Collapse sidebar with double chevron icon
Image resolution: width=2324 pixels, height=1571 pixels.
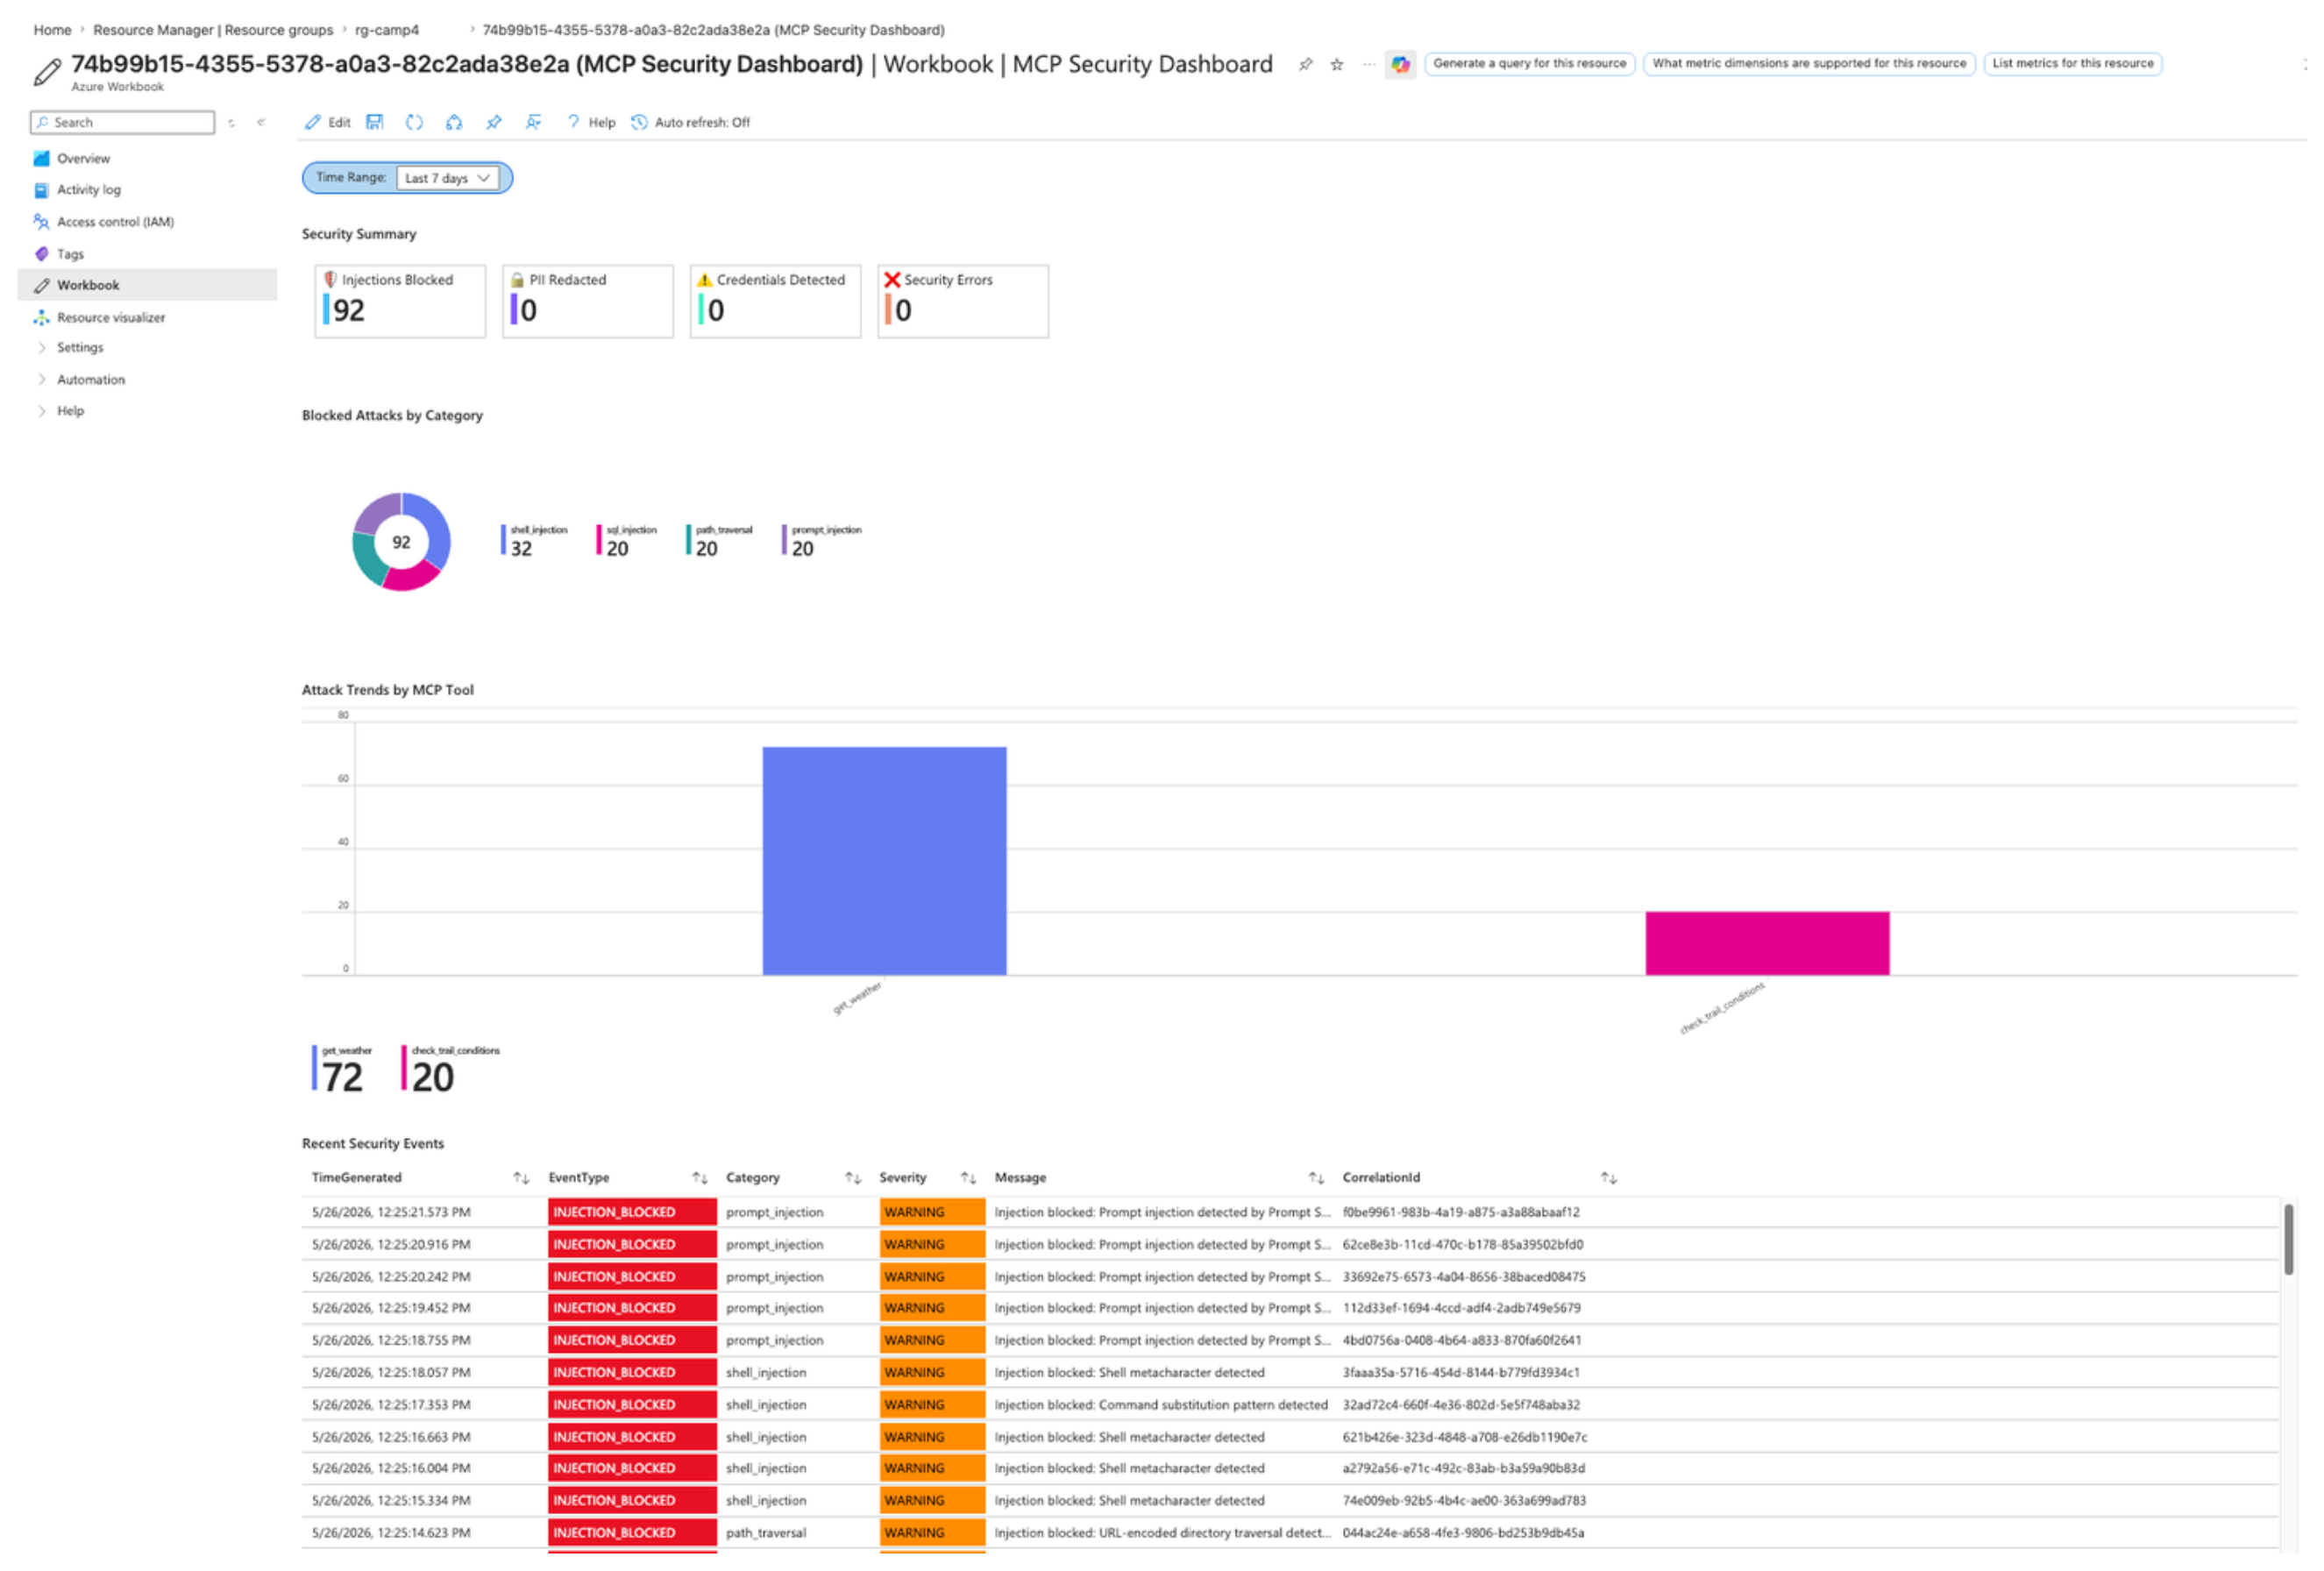point(261,122)
